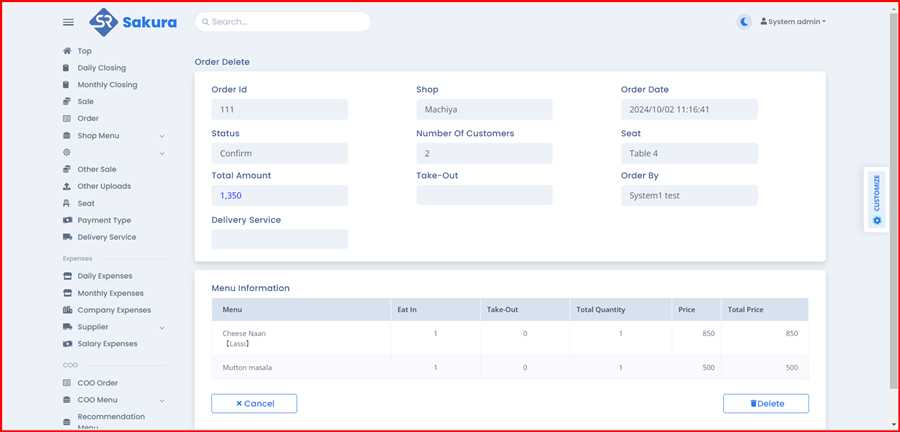Click the Other Uploads upload icon
This screenshot has width=900, height=432.
tap(67, 186)
